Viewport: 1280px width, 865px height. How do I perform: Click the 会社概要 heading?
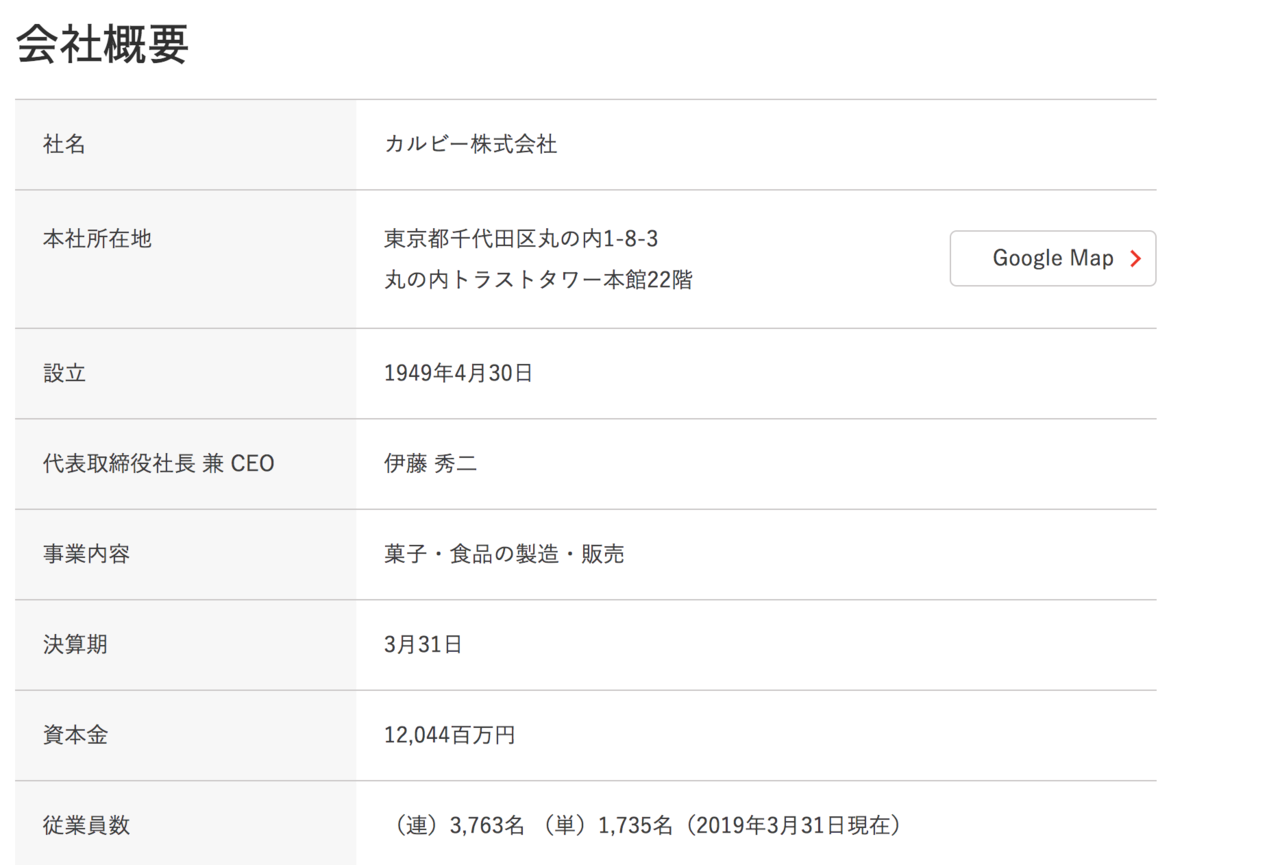pyautogui.click(x=102, y=43)
